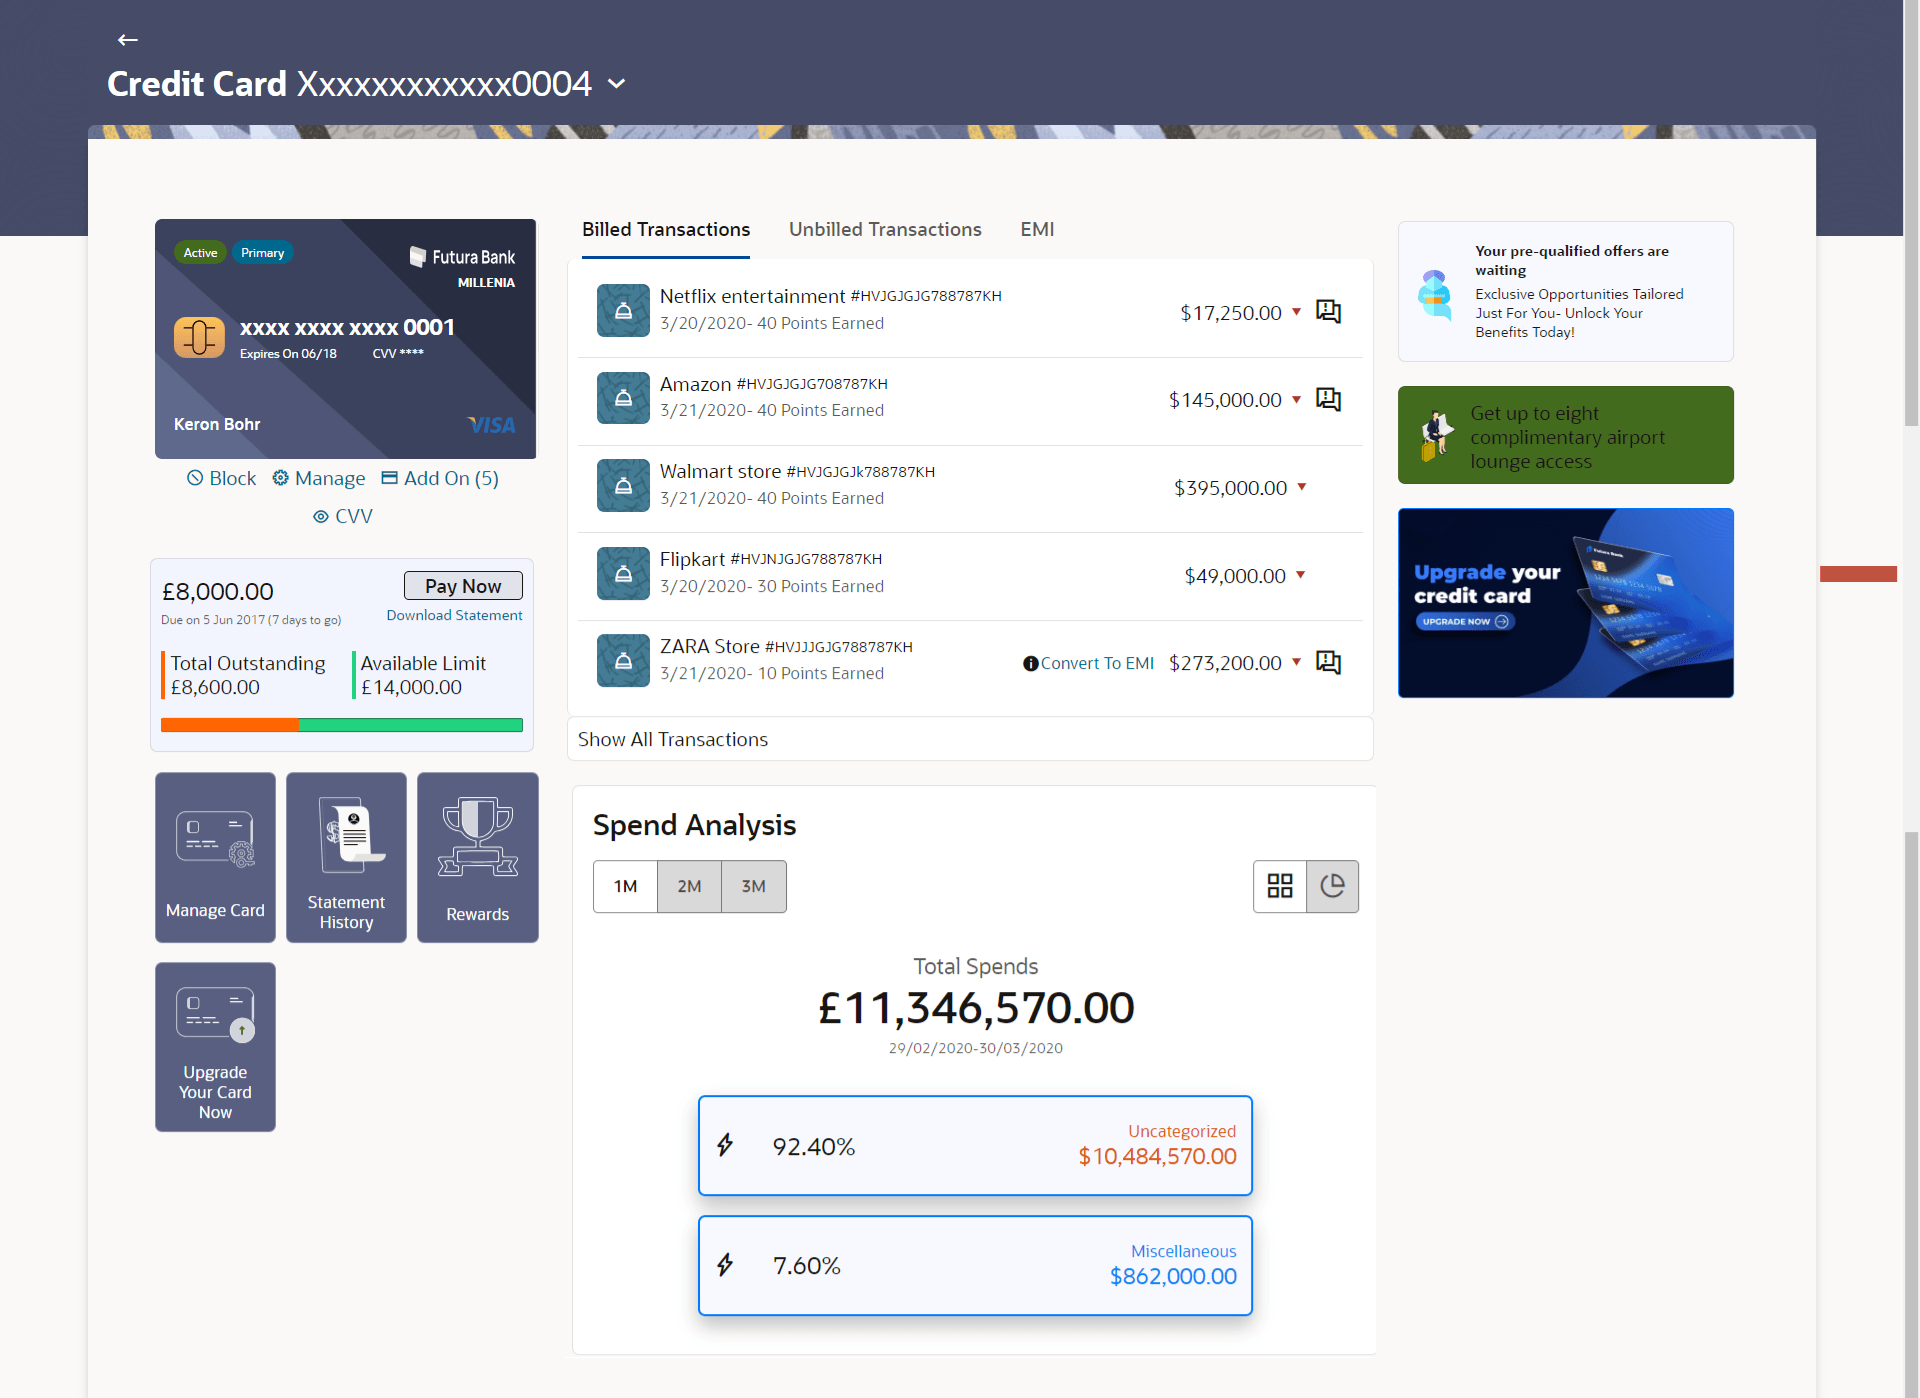Expand Flipkart transaction amount arrow

(1301, 575)
